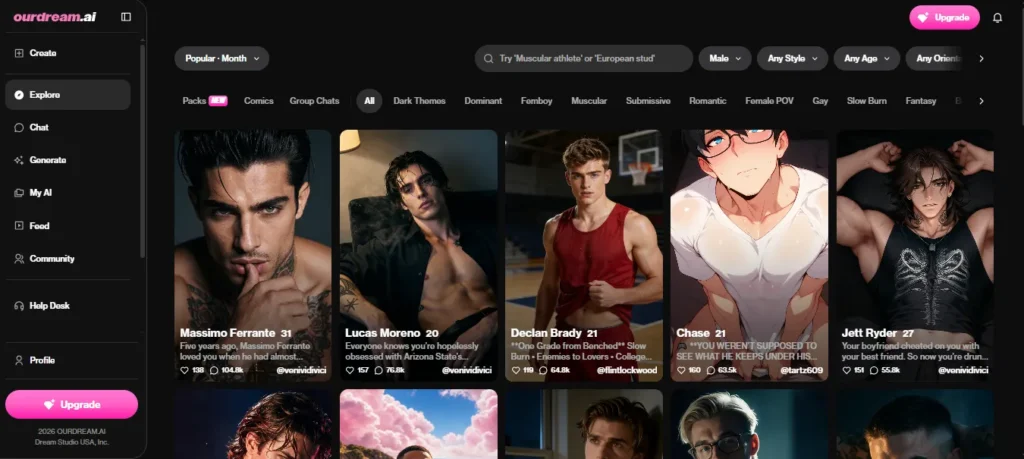Open the Any Style filter dropdown

pyautogui.click(x=792, y=58)
